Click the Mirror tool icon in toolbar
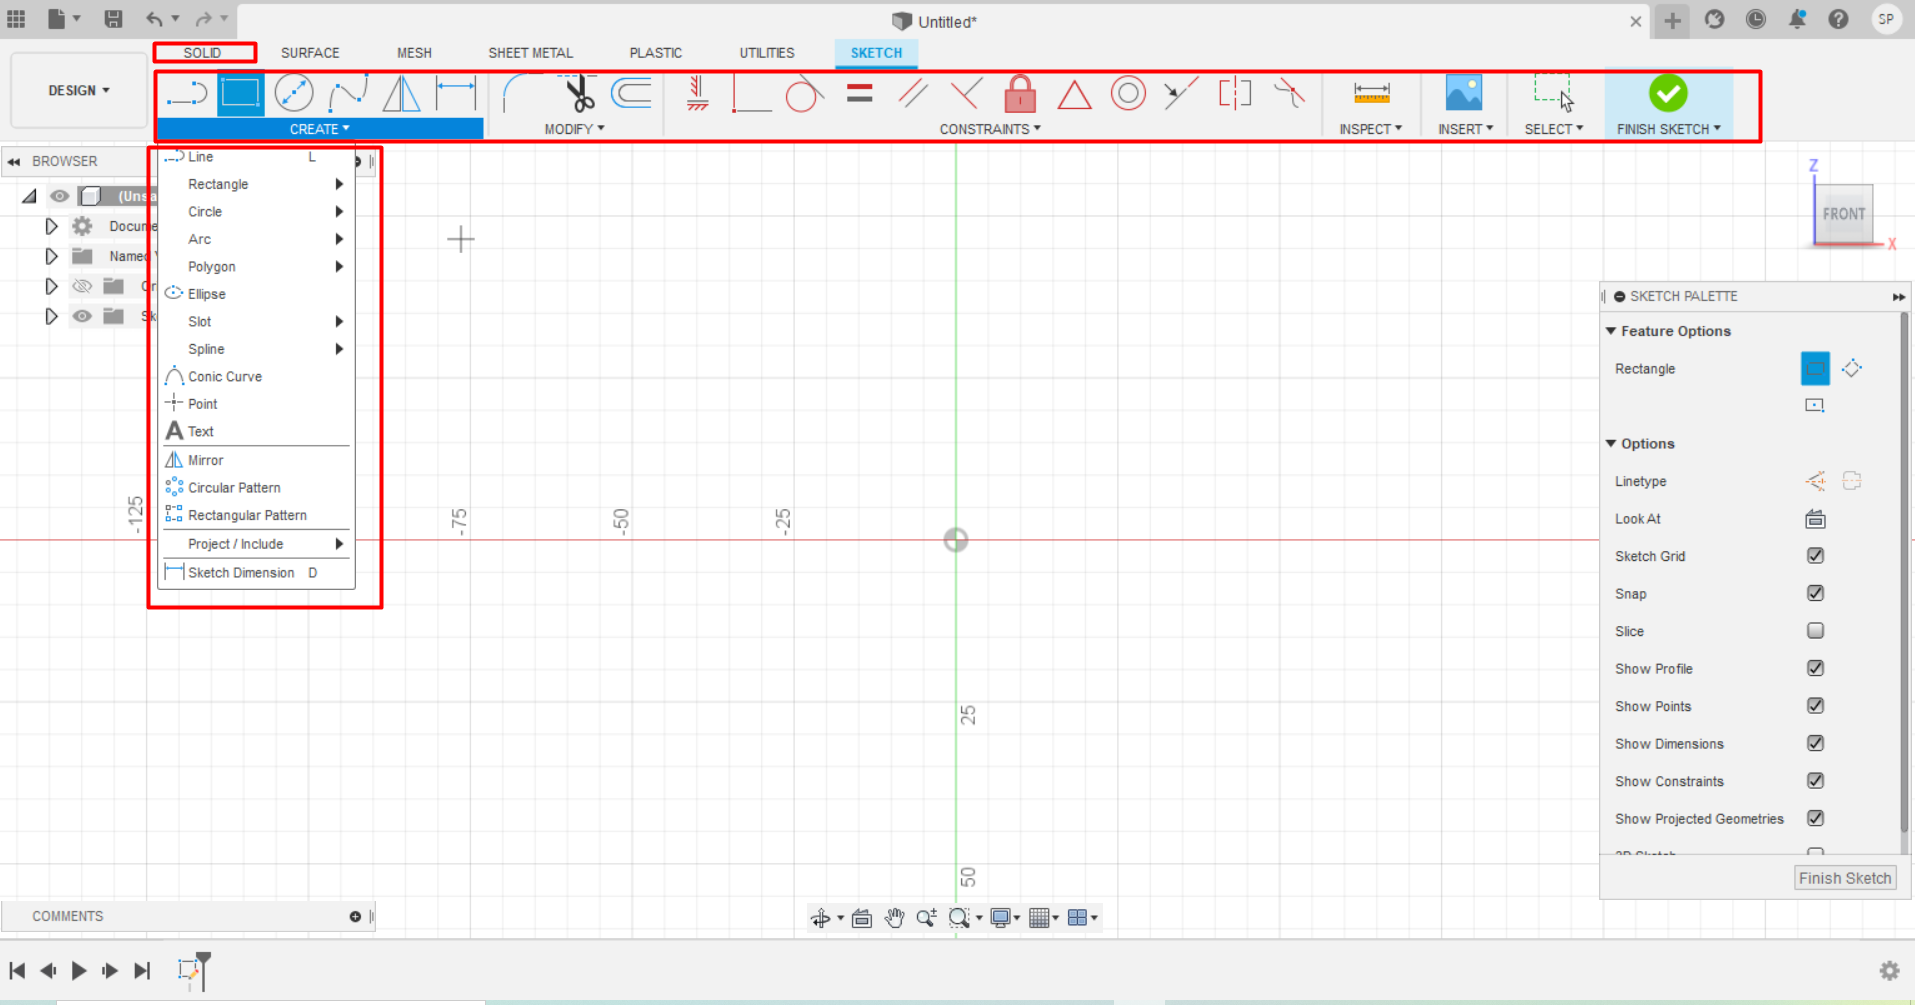Image resolution: width=1915 pixels, height=1005 pixels. tap(402, 94)
